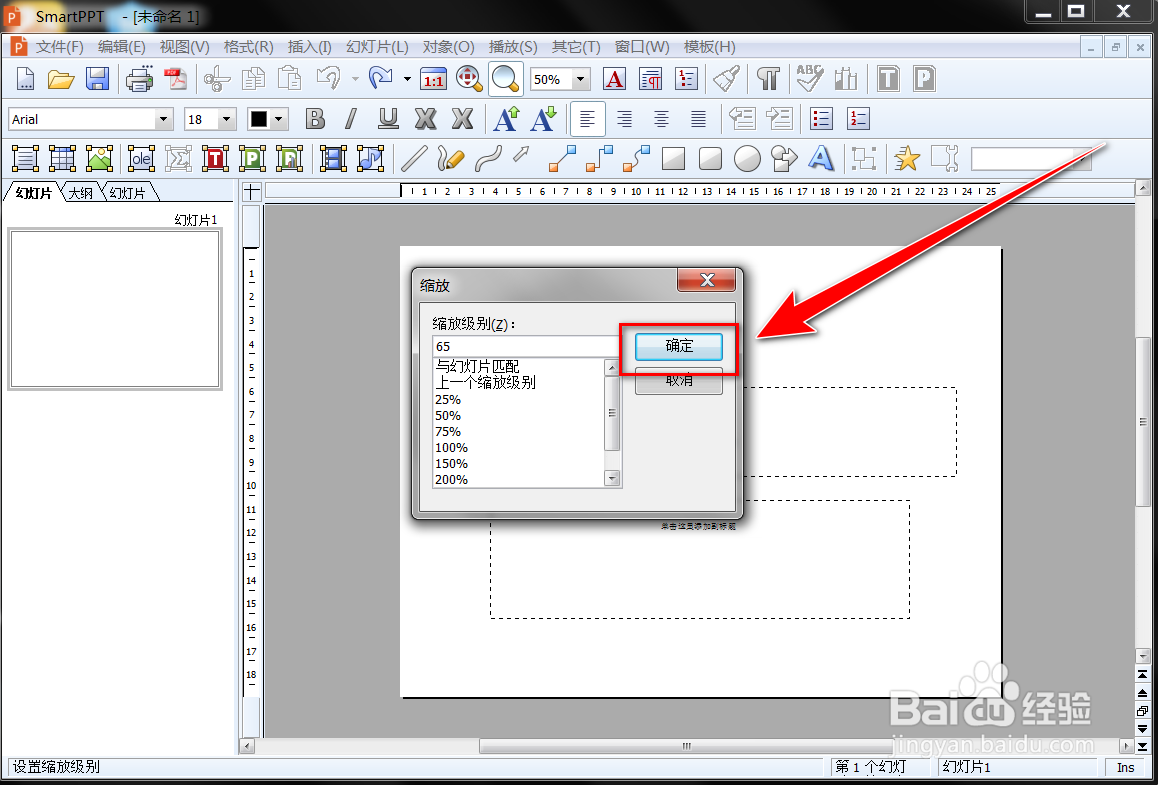
Task: Open the 幻灯片(L) menu
Action: tap(377, 47)
